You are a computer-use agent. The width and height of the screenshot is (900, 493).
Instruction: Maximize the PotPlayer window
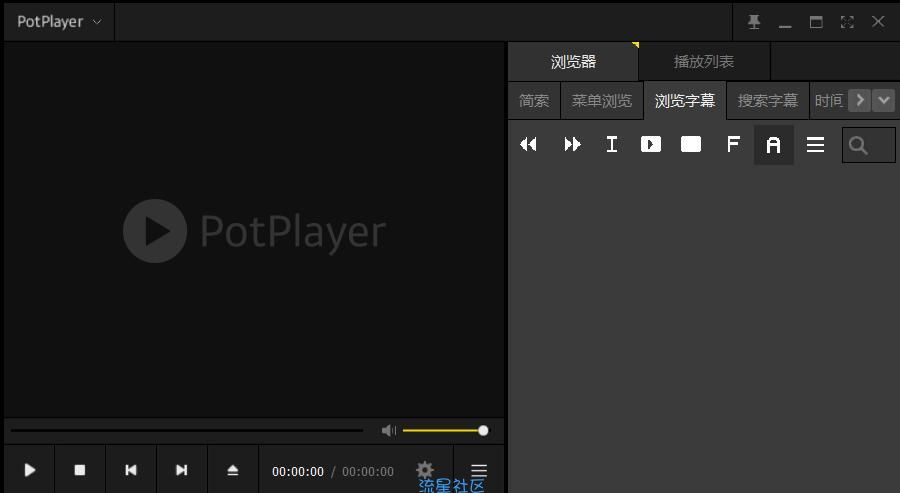[x=816, y=22]
